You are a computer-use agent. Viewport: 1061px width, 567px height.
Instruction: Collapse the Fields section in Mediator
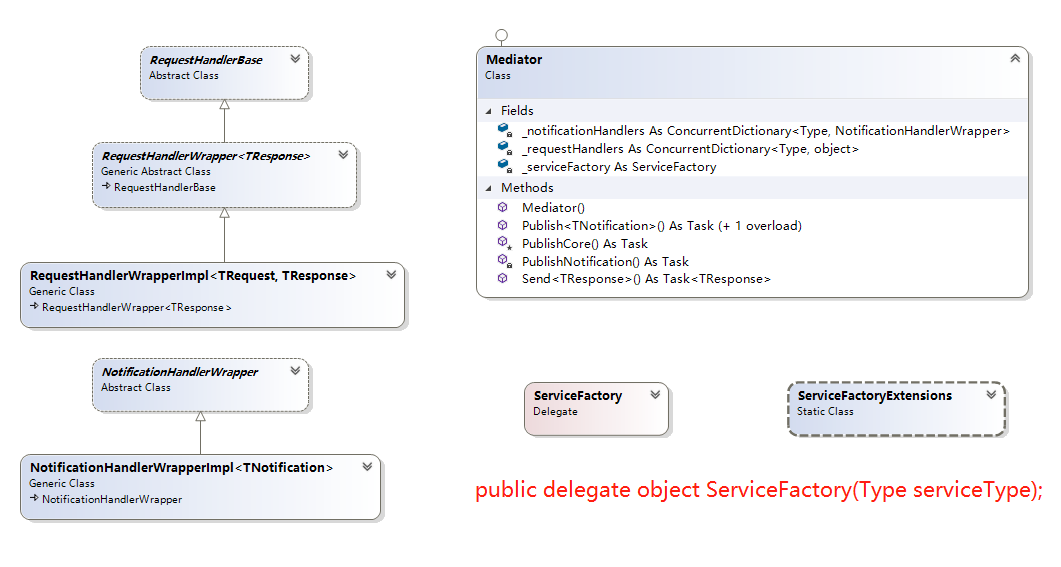click(488, 111)
